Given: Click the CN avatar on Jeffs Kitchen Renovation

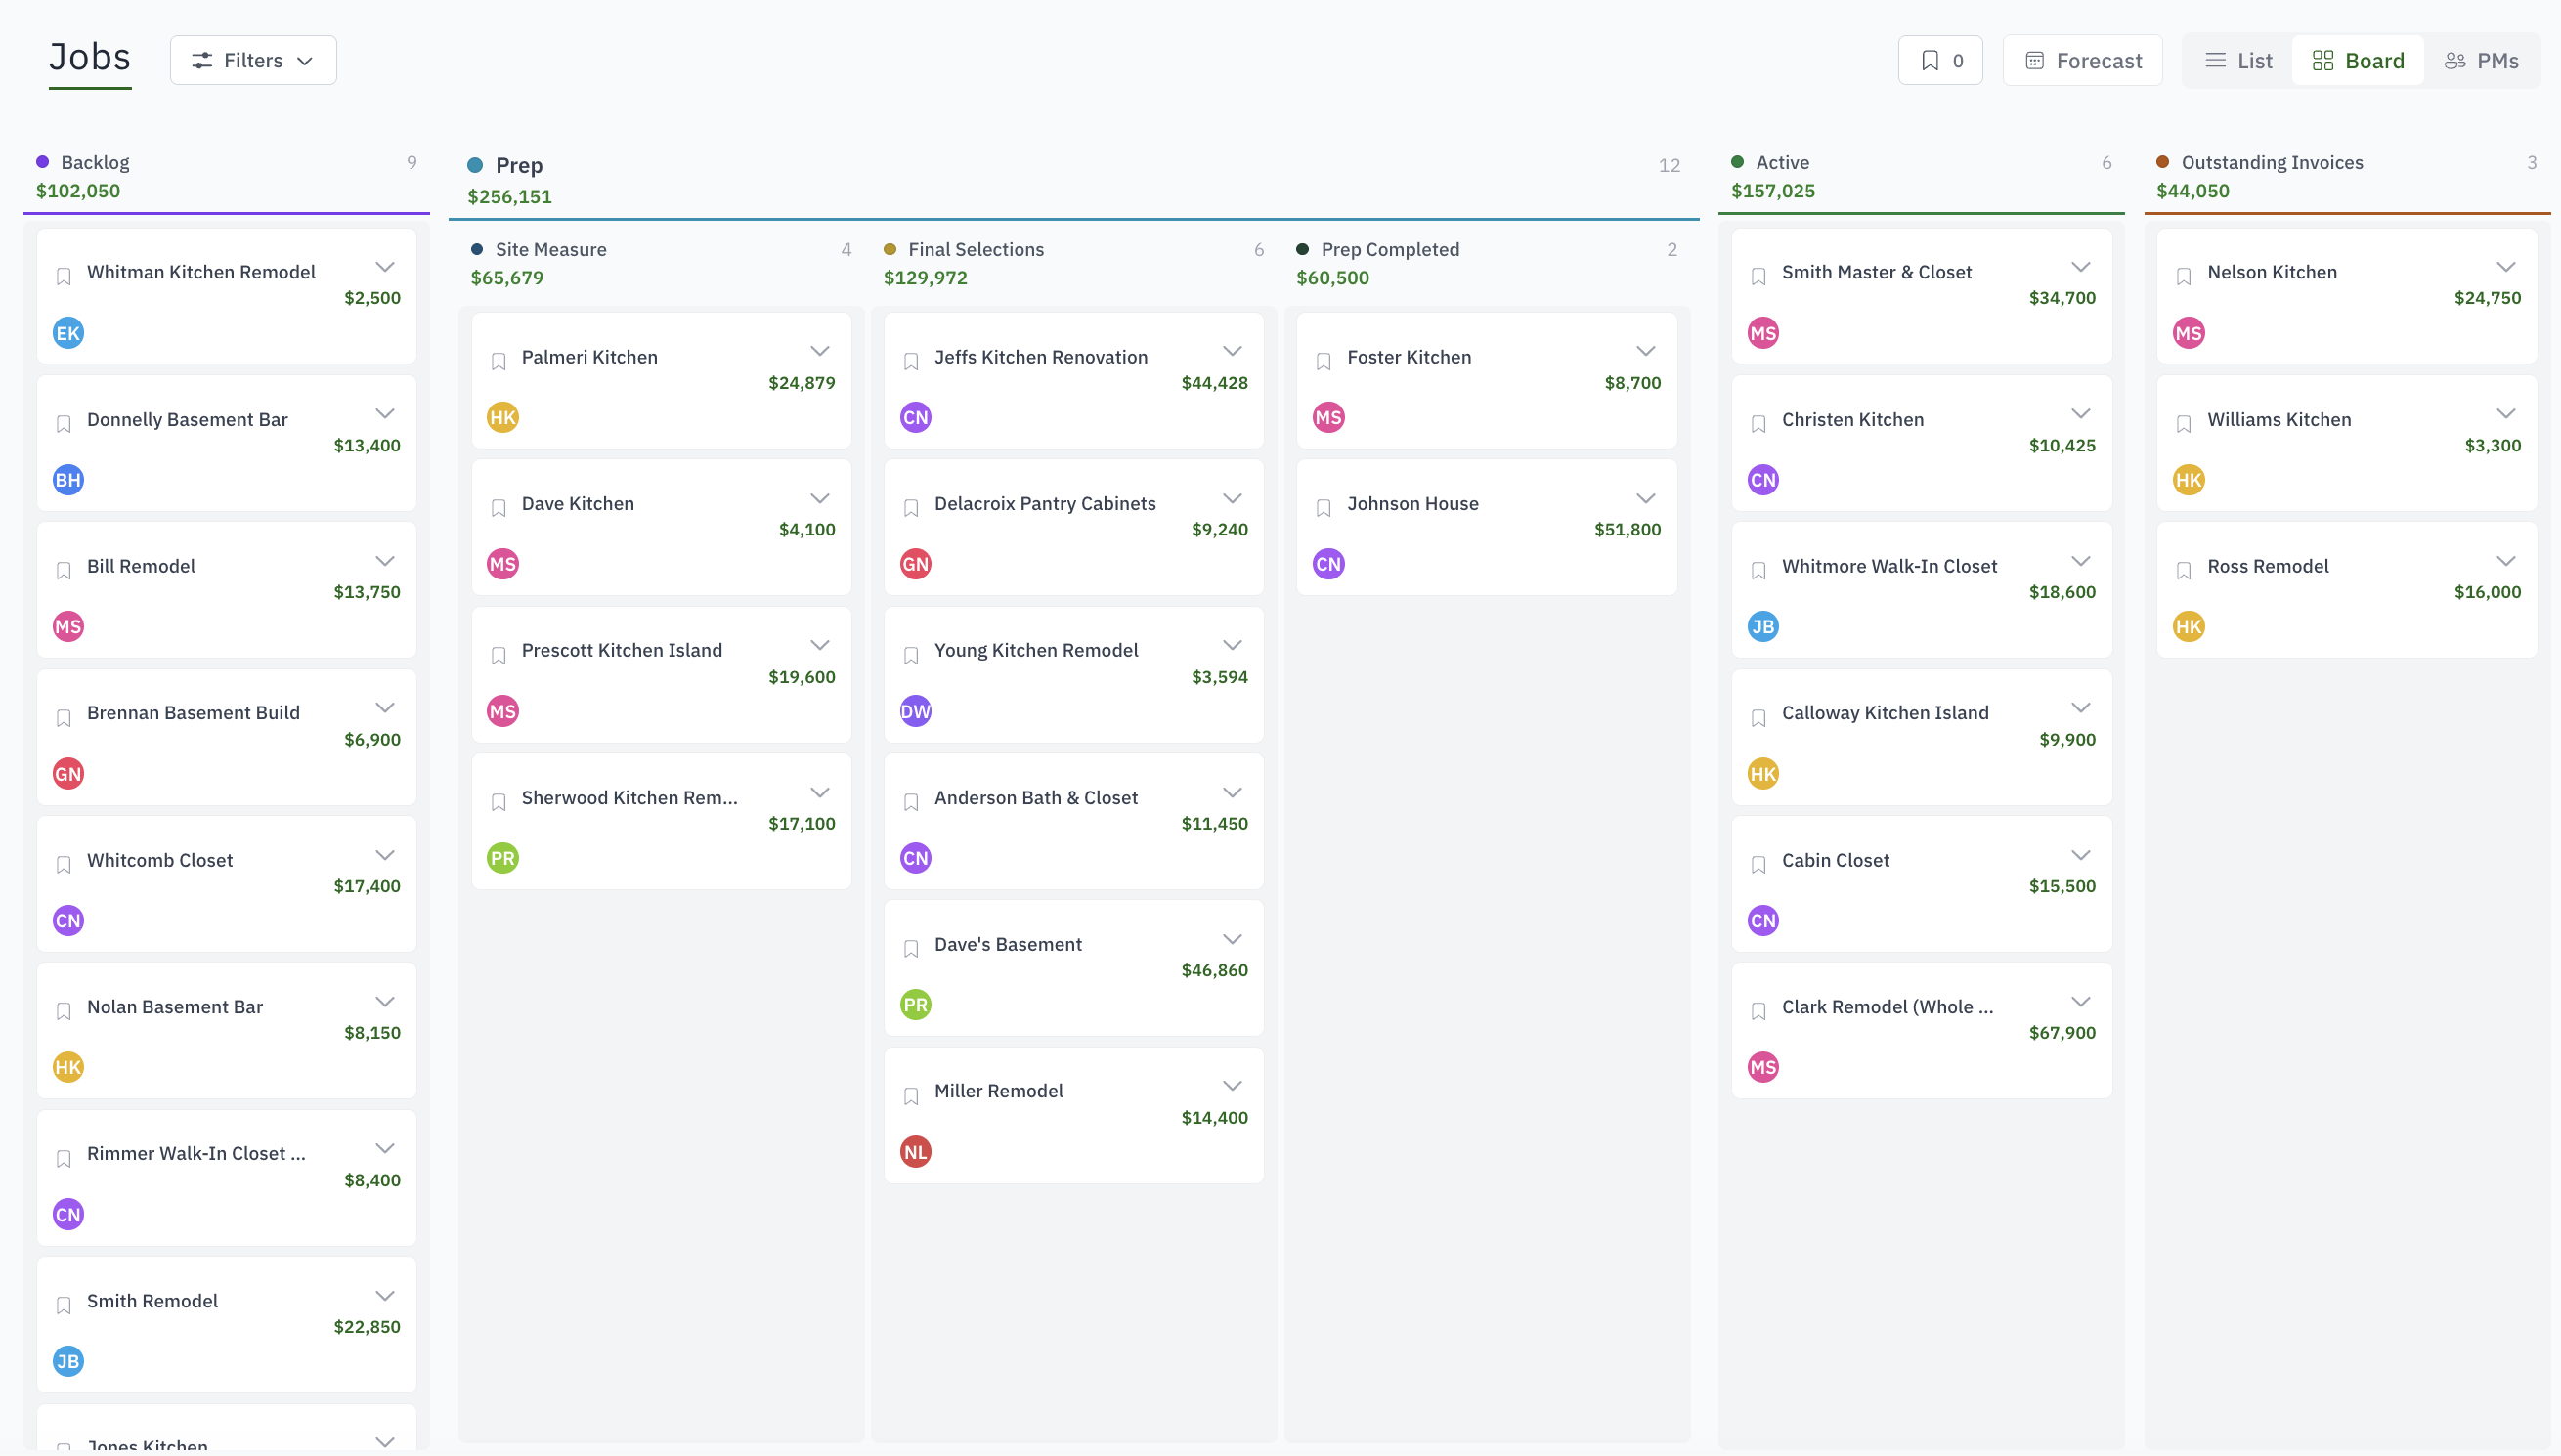Looking at the screenshot, I should 916,418.
